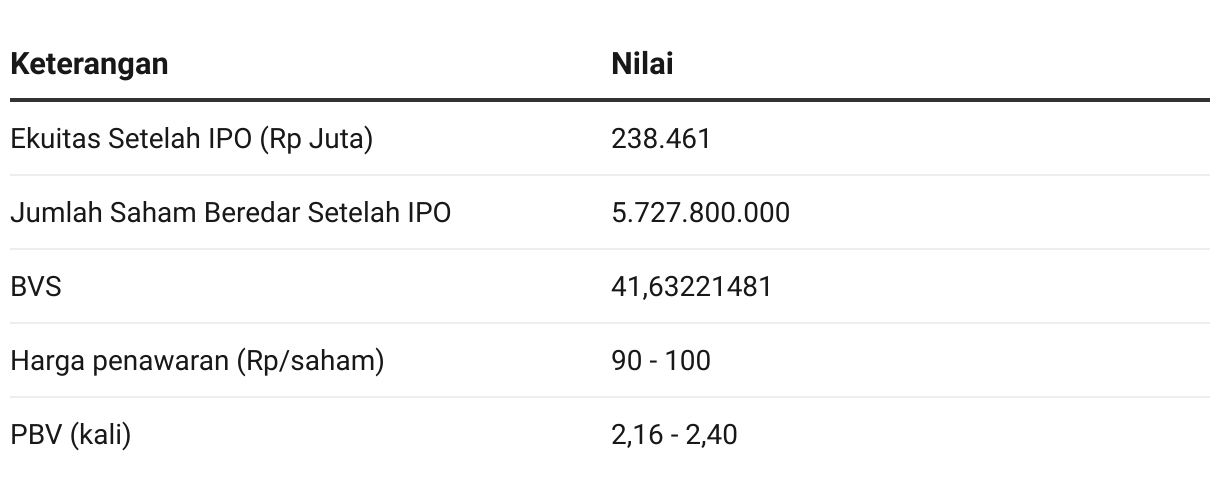Click the Keterangan column header
Screen dimensions: 1220x480
[x=89, y=64]
